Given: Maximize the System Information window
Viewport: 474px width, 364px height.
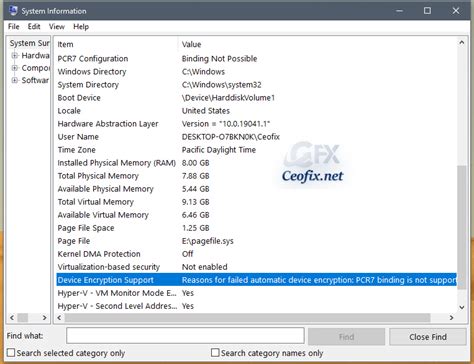Looking at the screenshot, I should (x=427, y=11).
